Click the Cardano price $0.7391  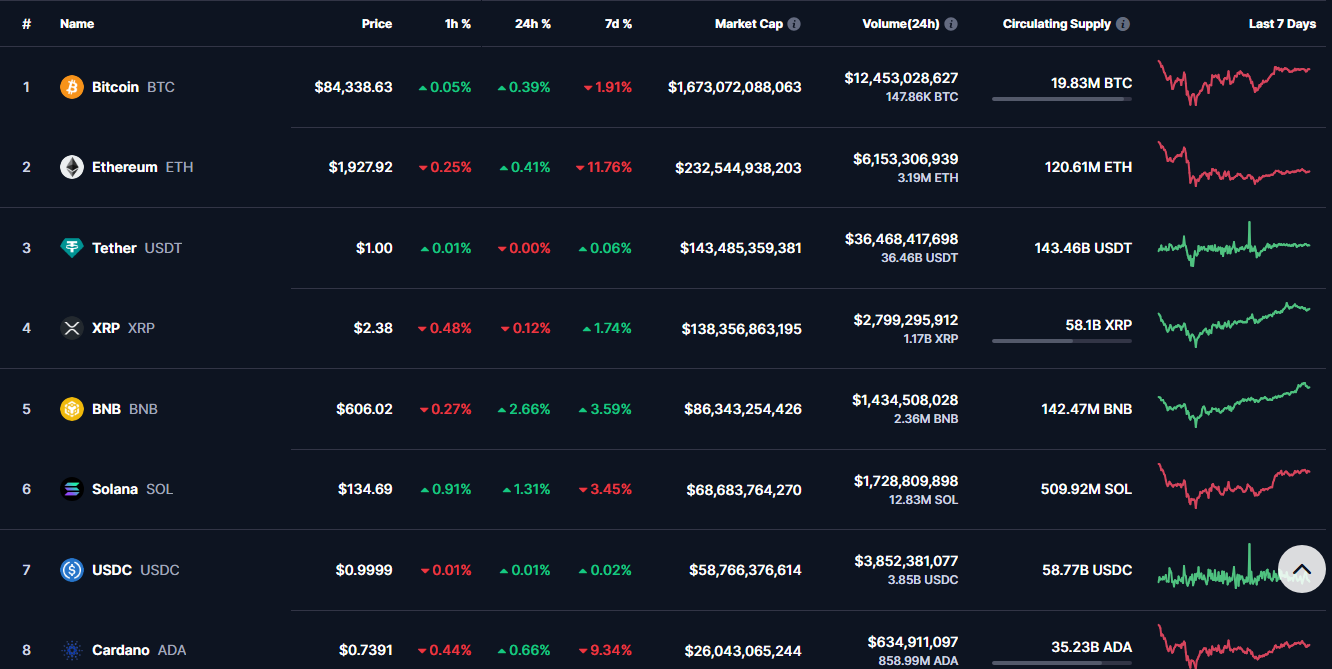coord(365,650)
